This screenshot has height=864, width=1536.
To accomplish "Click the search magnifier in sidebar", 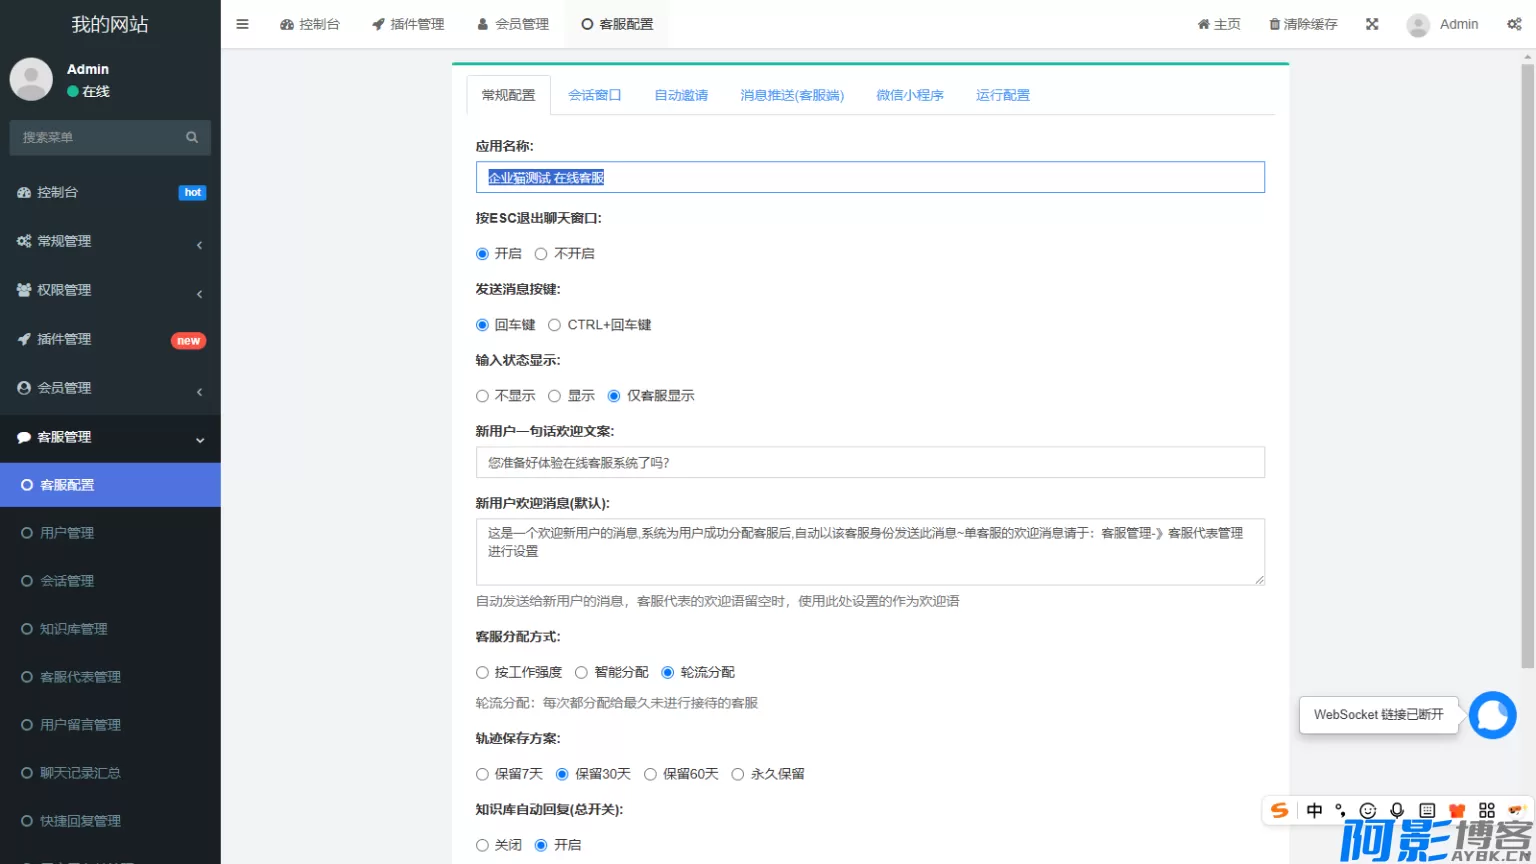I will pyautogui.click(x=192, y=138).
